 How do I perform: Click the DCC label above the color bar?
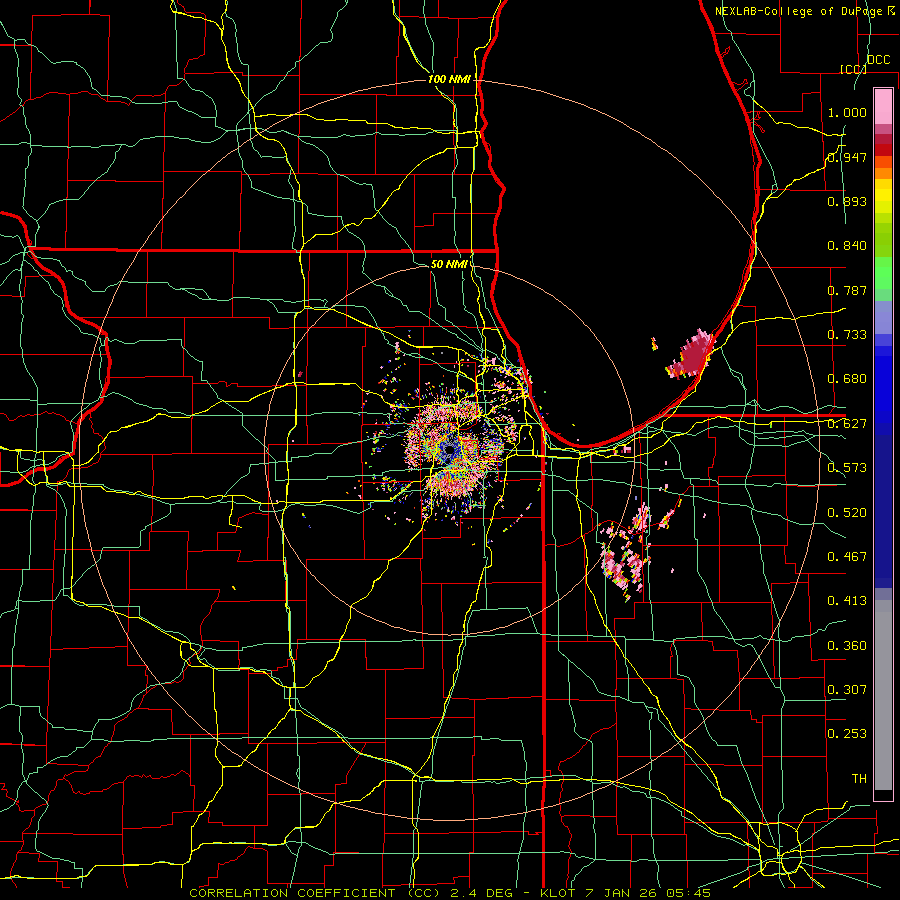(878, 60)
